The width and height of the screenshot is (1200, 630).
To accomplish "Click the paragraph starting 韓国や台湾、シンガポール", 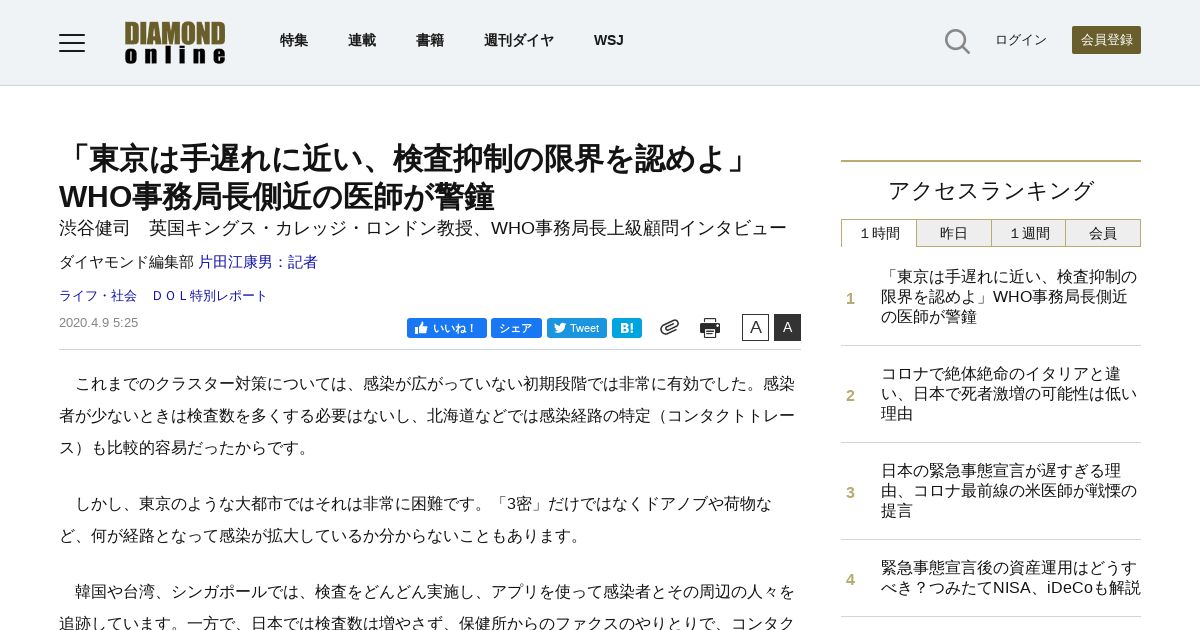I will 429,604.
